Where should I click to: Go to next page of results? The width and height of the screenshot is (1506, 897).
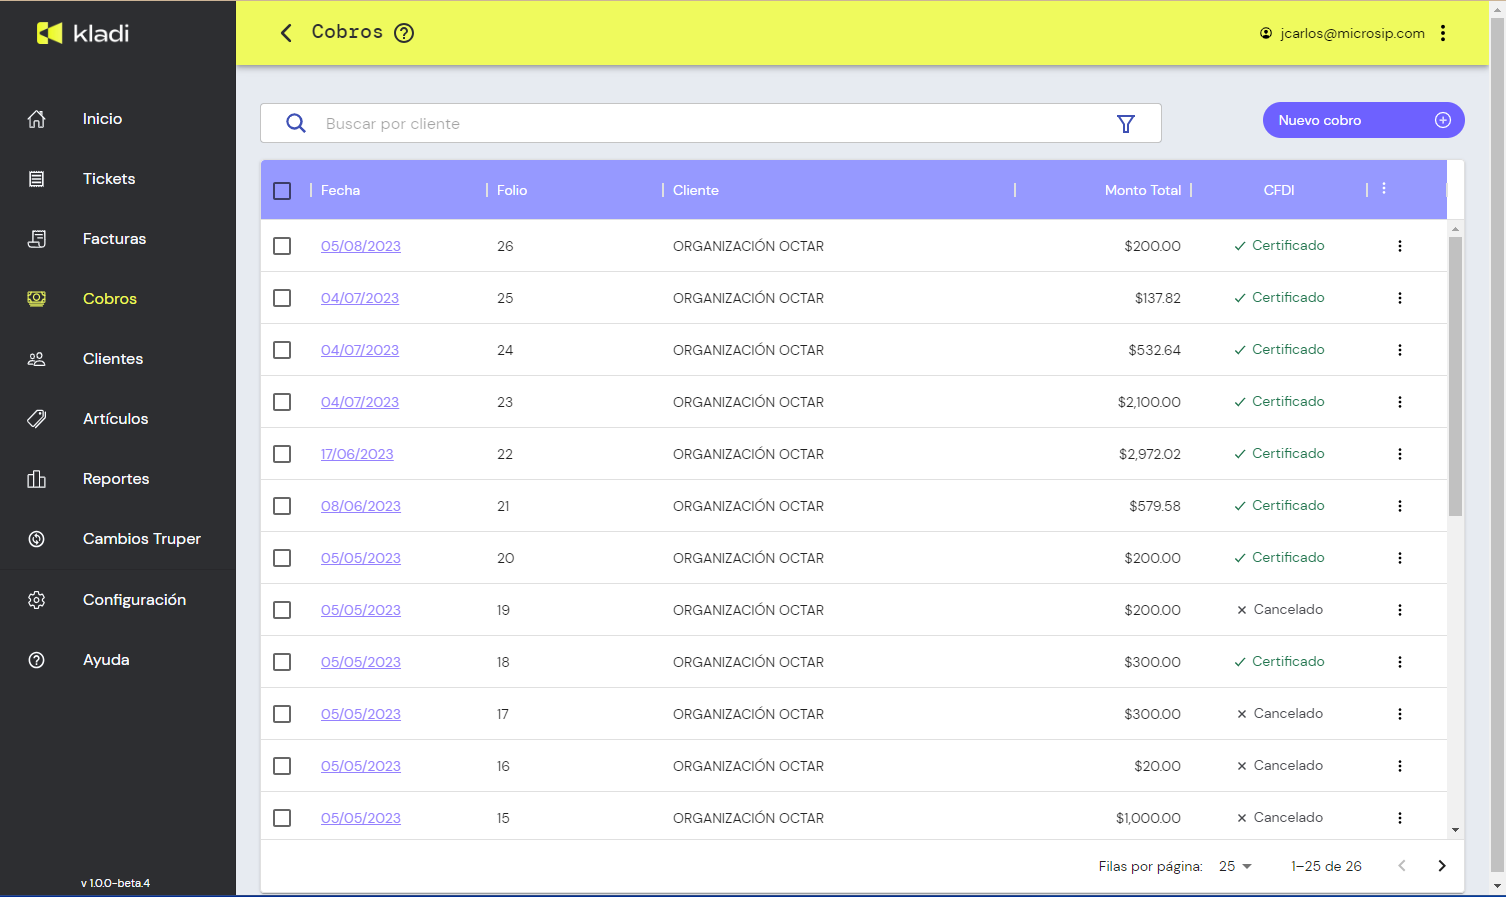[1441, 866]
